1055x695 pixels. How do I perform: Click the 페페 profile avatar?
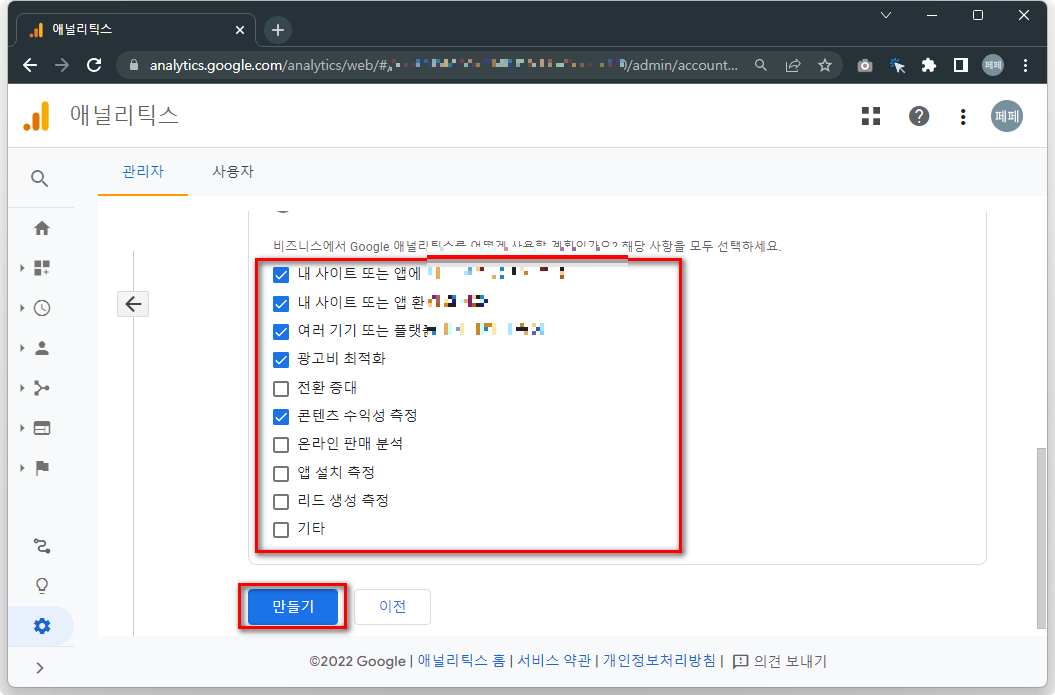1006,115
